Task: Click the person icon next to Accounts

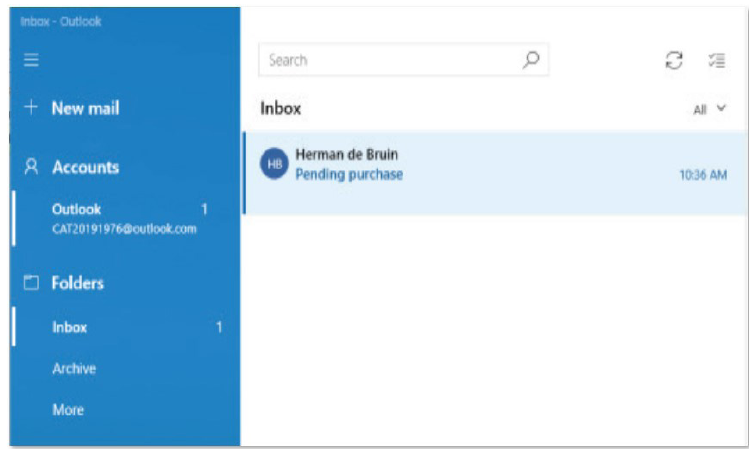Action: 31,167
